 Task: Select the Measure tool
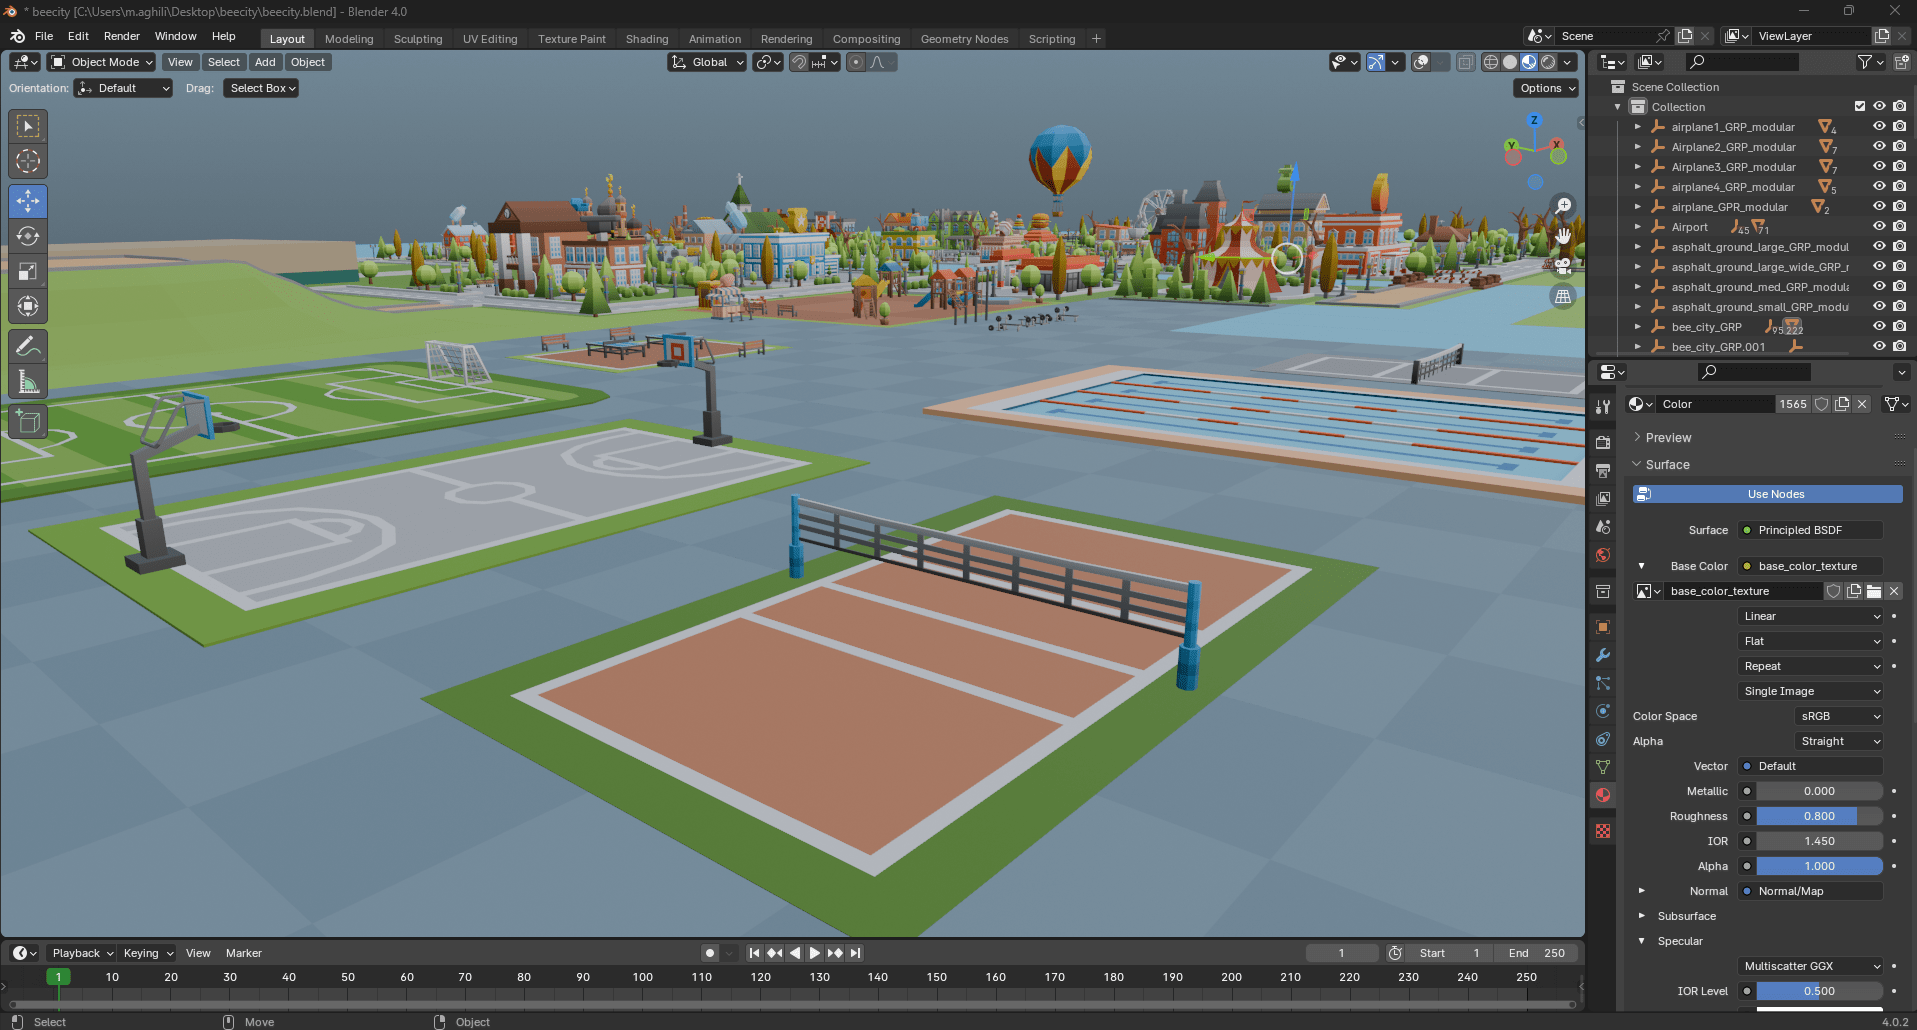(28, 382)
